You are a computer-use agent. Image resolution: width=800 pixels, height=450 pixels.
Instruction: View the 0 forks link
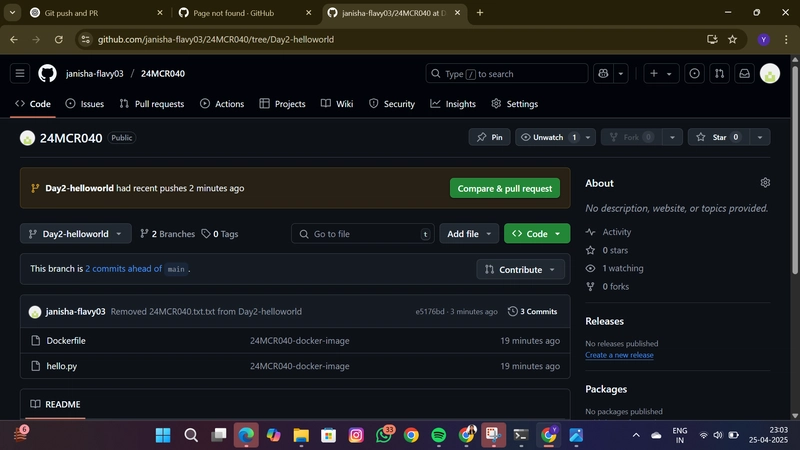pyautogui.click(x=615, y=286)
